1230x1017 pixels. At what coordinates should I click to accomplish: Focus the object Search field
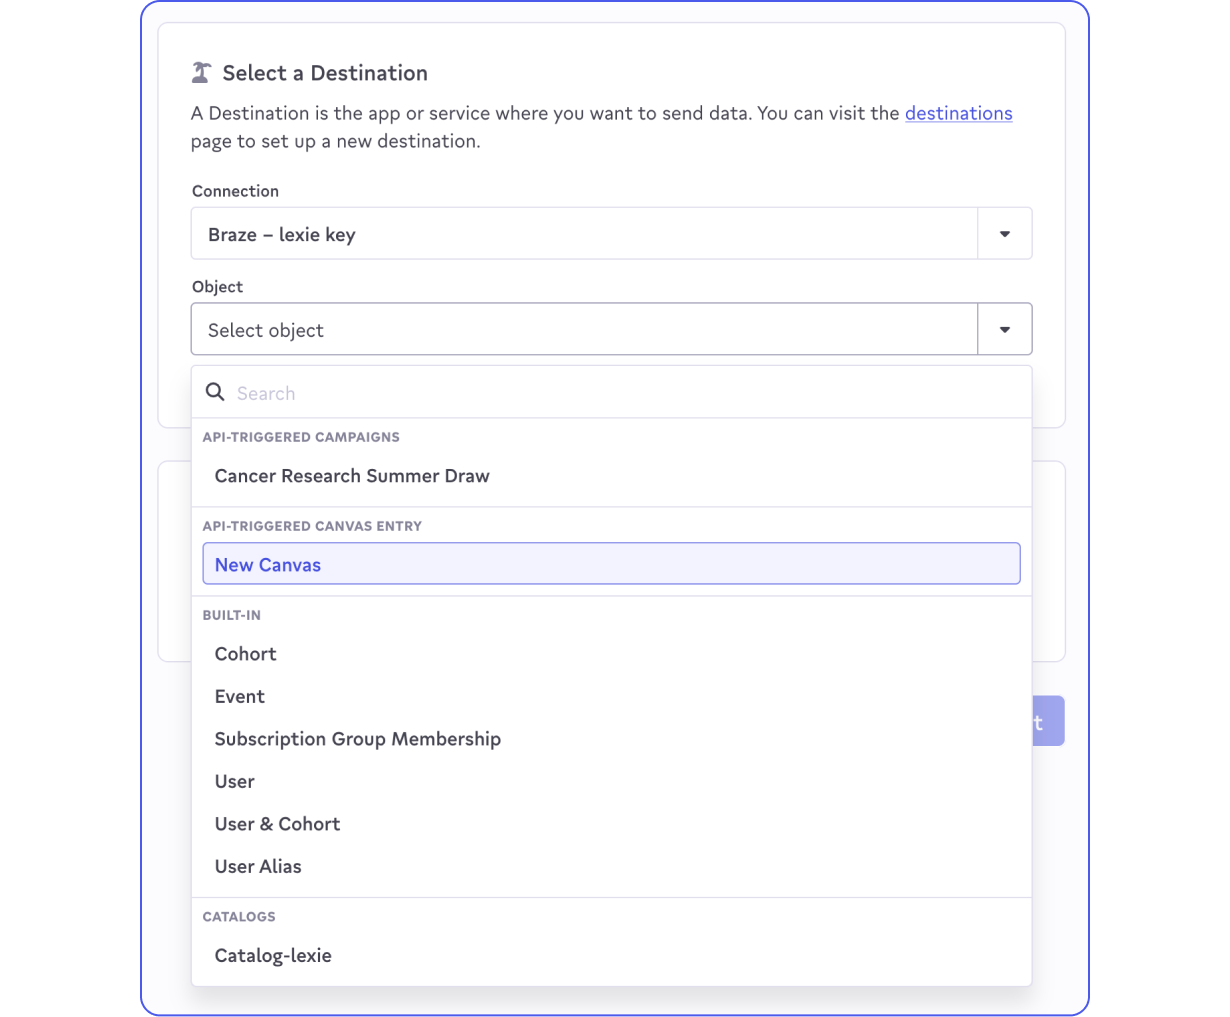pos(620,393)
